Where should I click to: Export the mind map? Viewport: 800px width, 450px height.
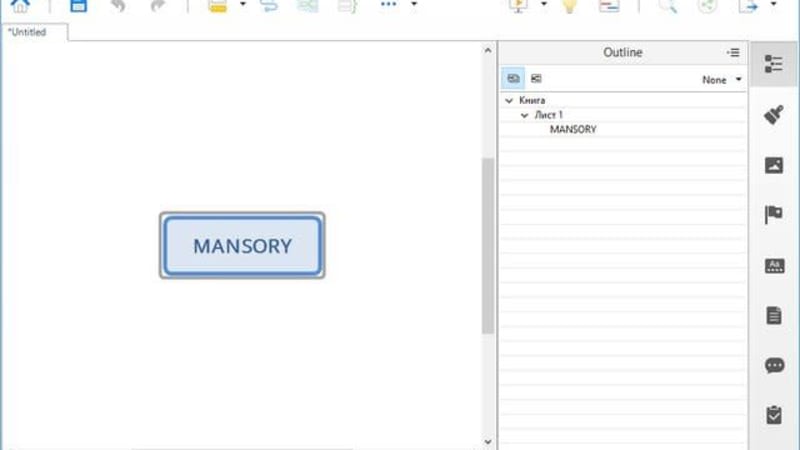[748, 6]
